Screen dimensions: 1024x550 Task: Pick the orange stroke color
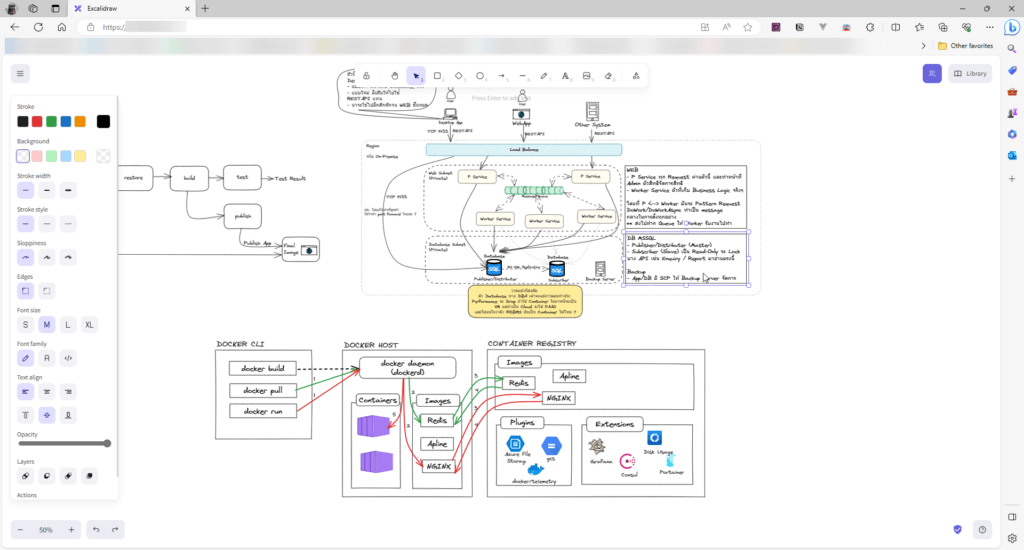pyautogui.click(x=80, y=121)
